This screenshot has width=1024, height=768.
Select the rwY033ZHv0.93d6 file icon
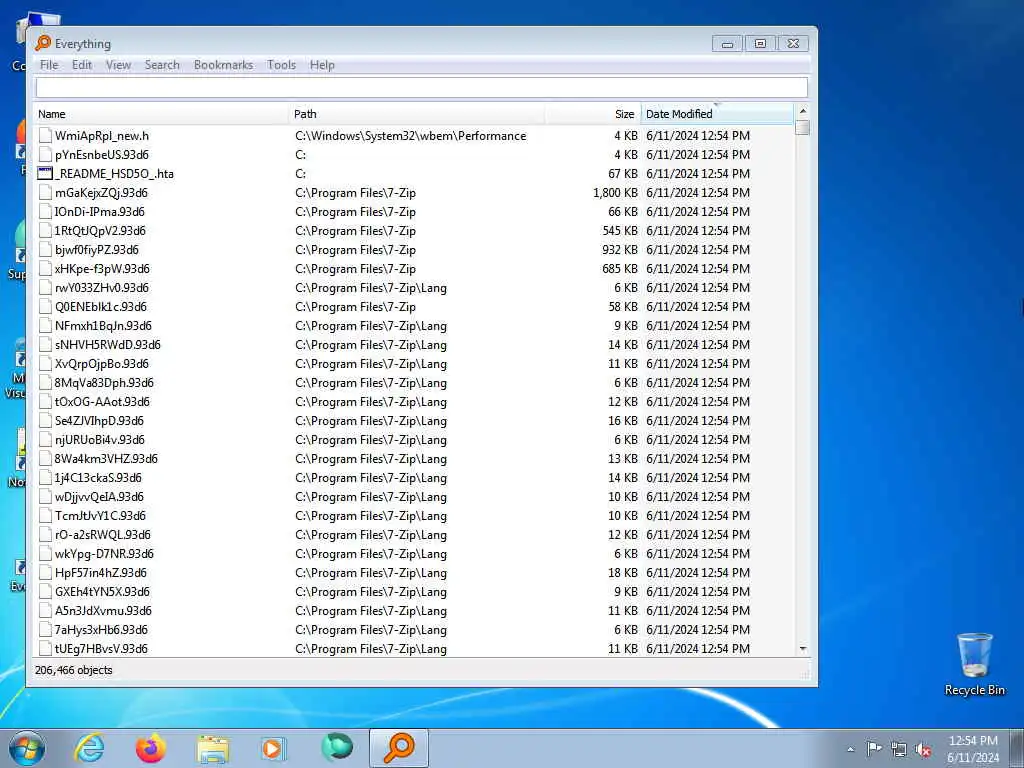44,287
